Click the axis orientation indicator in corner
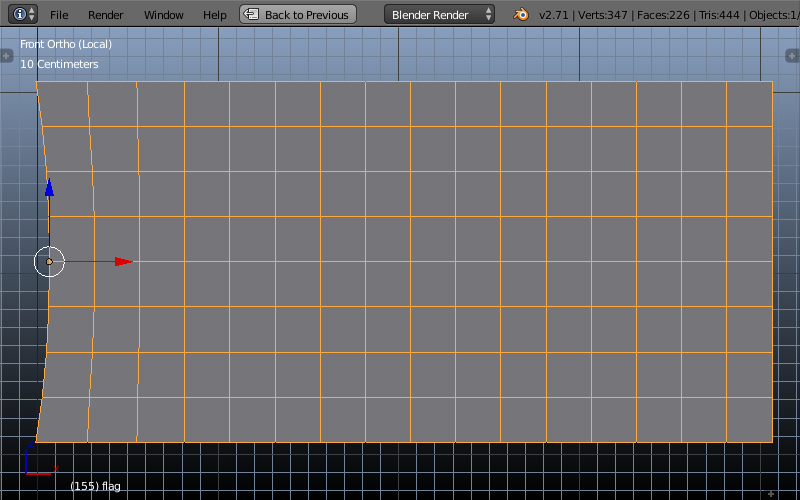The width and height of the screenshot is (800, 500). pyautogui.click(x=41, y=460)
